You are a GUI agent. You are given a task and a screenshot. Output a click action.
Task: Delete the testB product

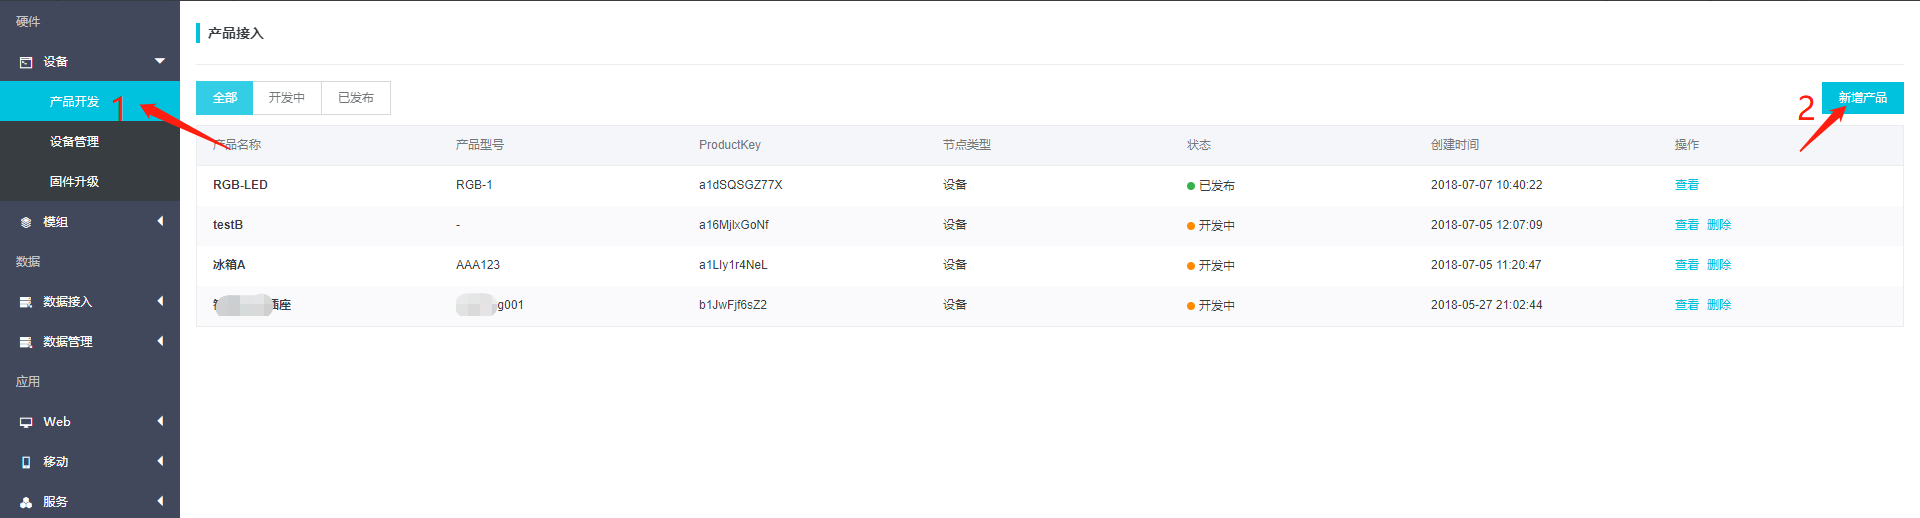pyautogui.click(x=1718, y=225)
